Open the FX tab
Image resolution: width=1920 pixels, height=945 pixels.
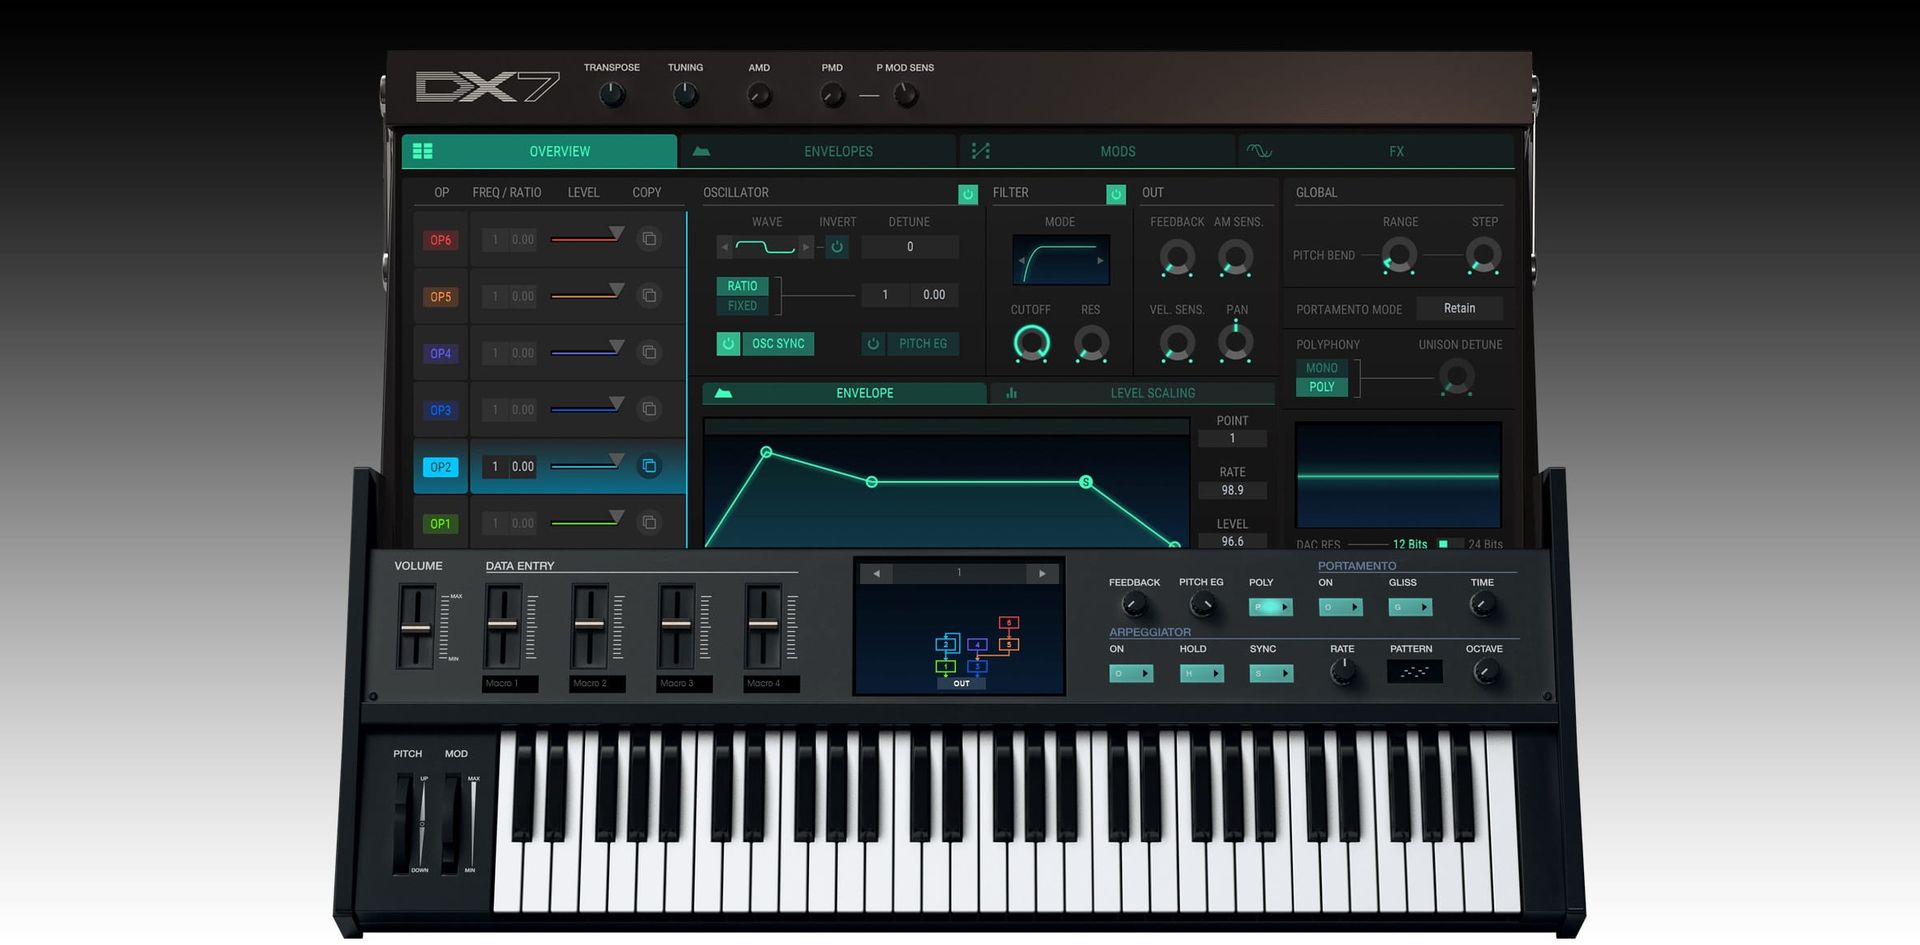1377,151
